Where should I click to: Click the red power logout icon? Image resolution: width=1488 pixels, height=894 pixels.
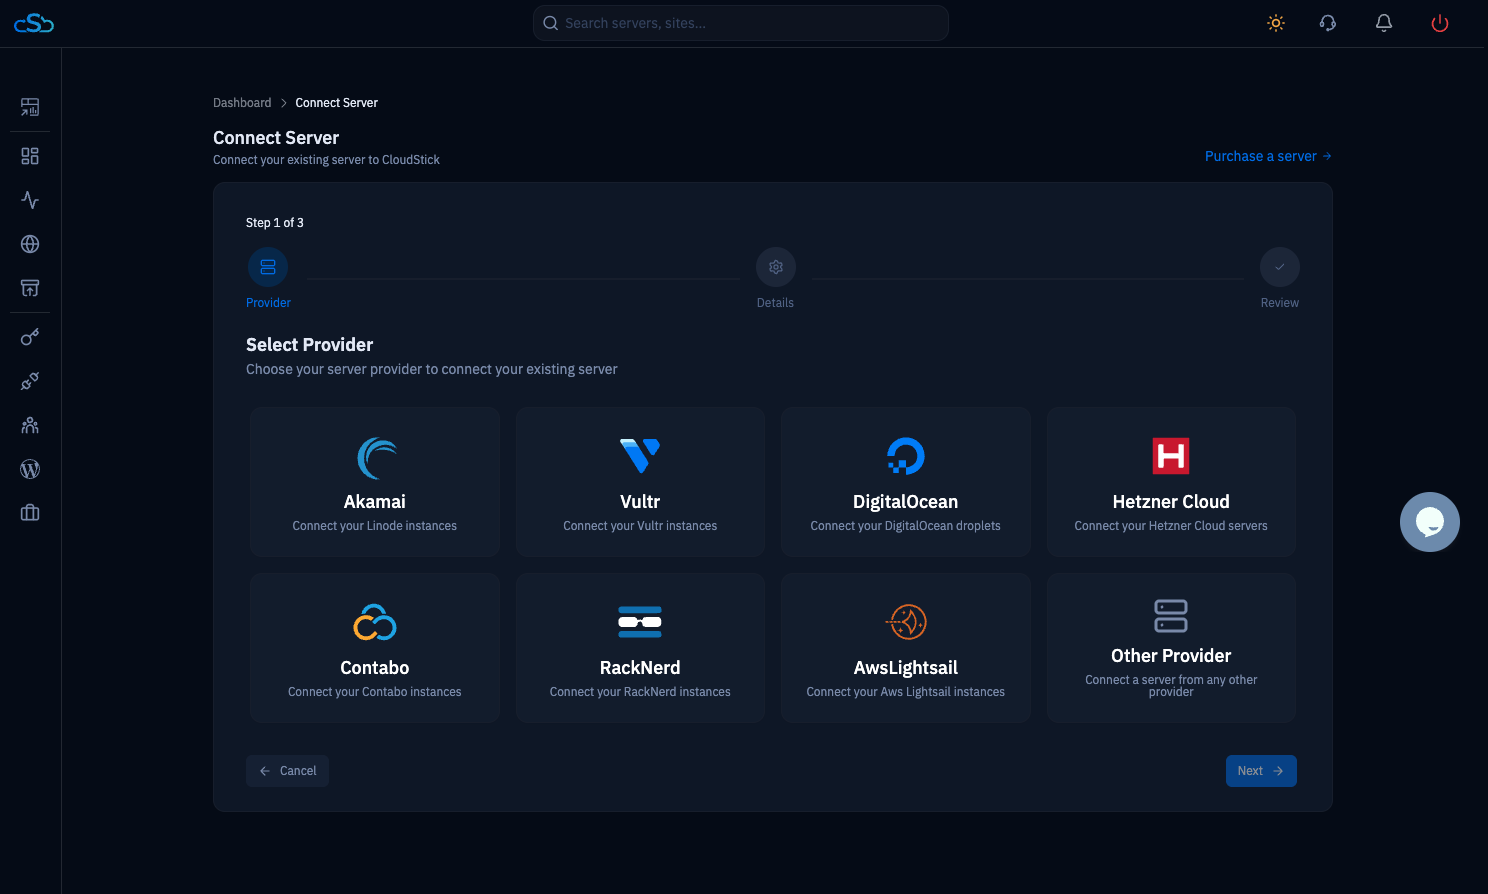1440,23
